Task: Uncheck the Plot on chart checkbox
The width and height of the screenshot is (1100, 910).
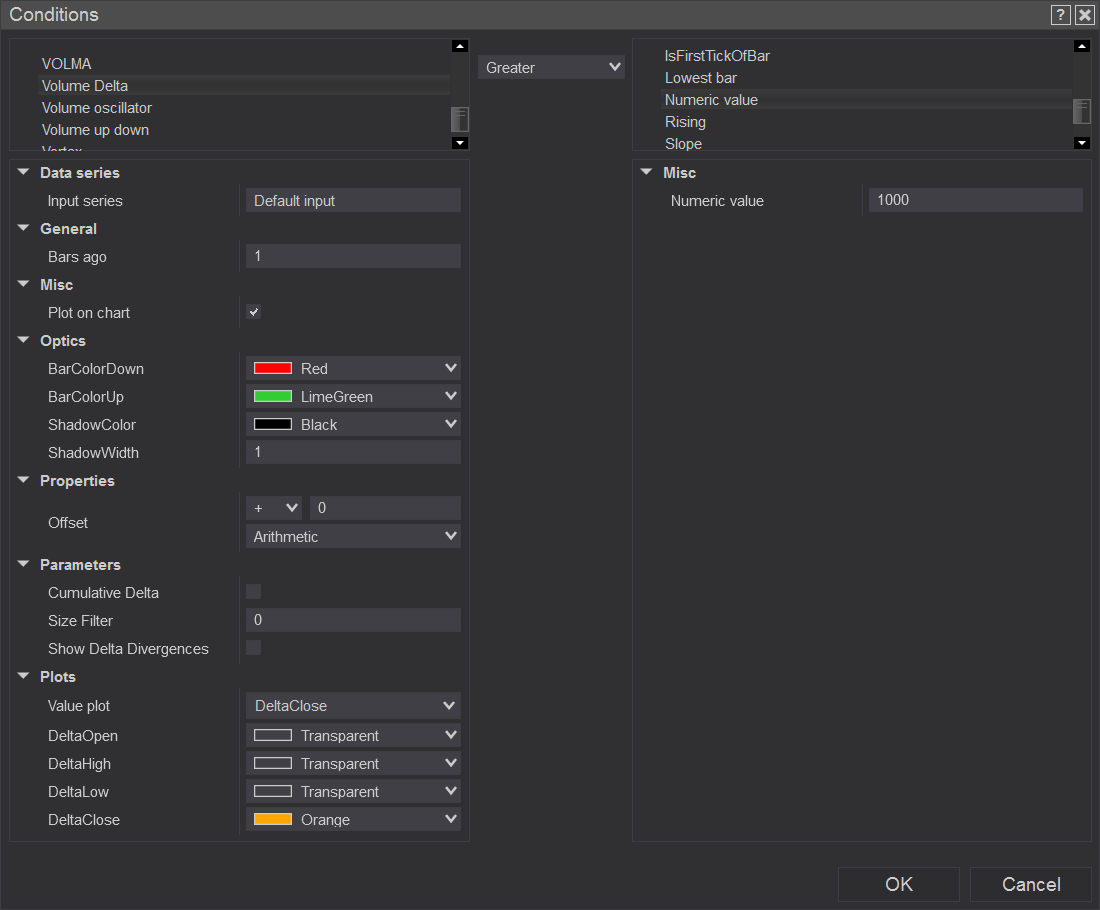Action: pyautogui.click(x=254, y=313)
